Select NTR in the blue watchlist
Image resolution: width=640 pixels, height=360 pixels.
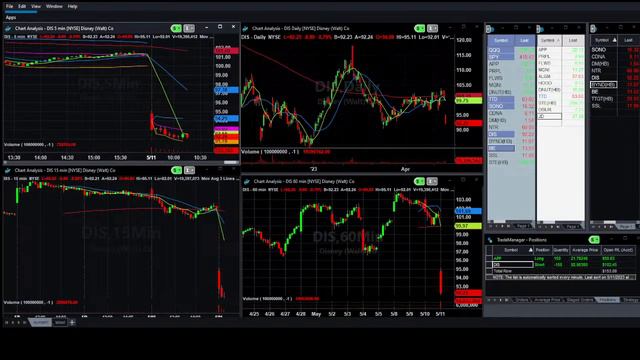pos(501,127)
